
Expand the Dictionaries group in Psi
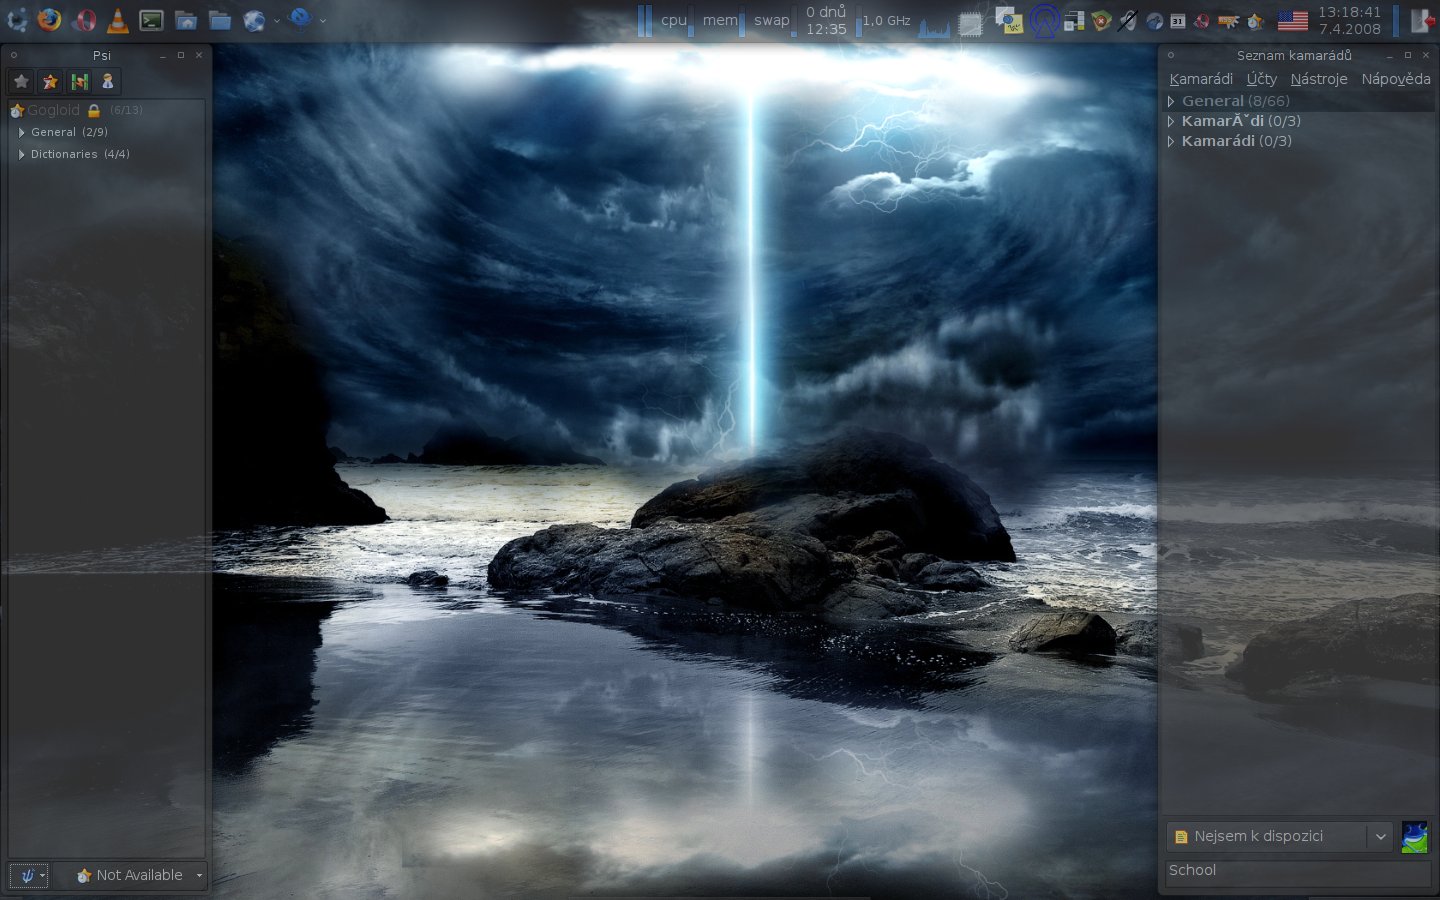pyautogui.click(x=22, y=154)
